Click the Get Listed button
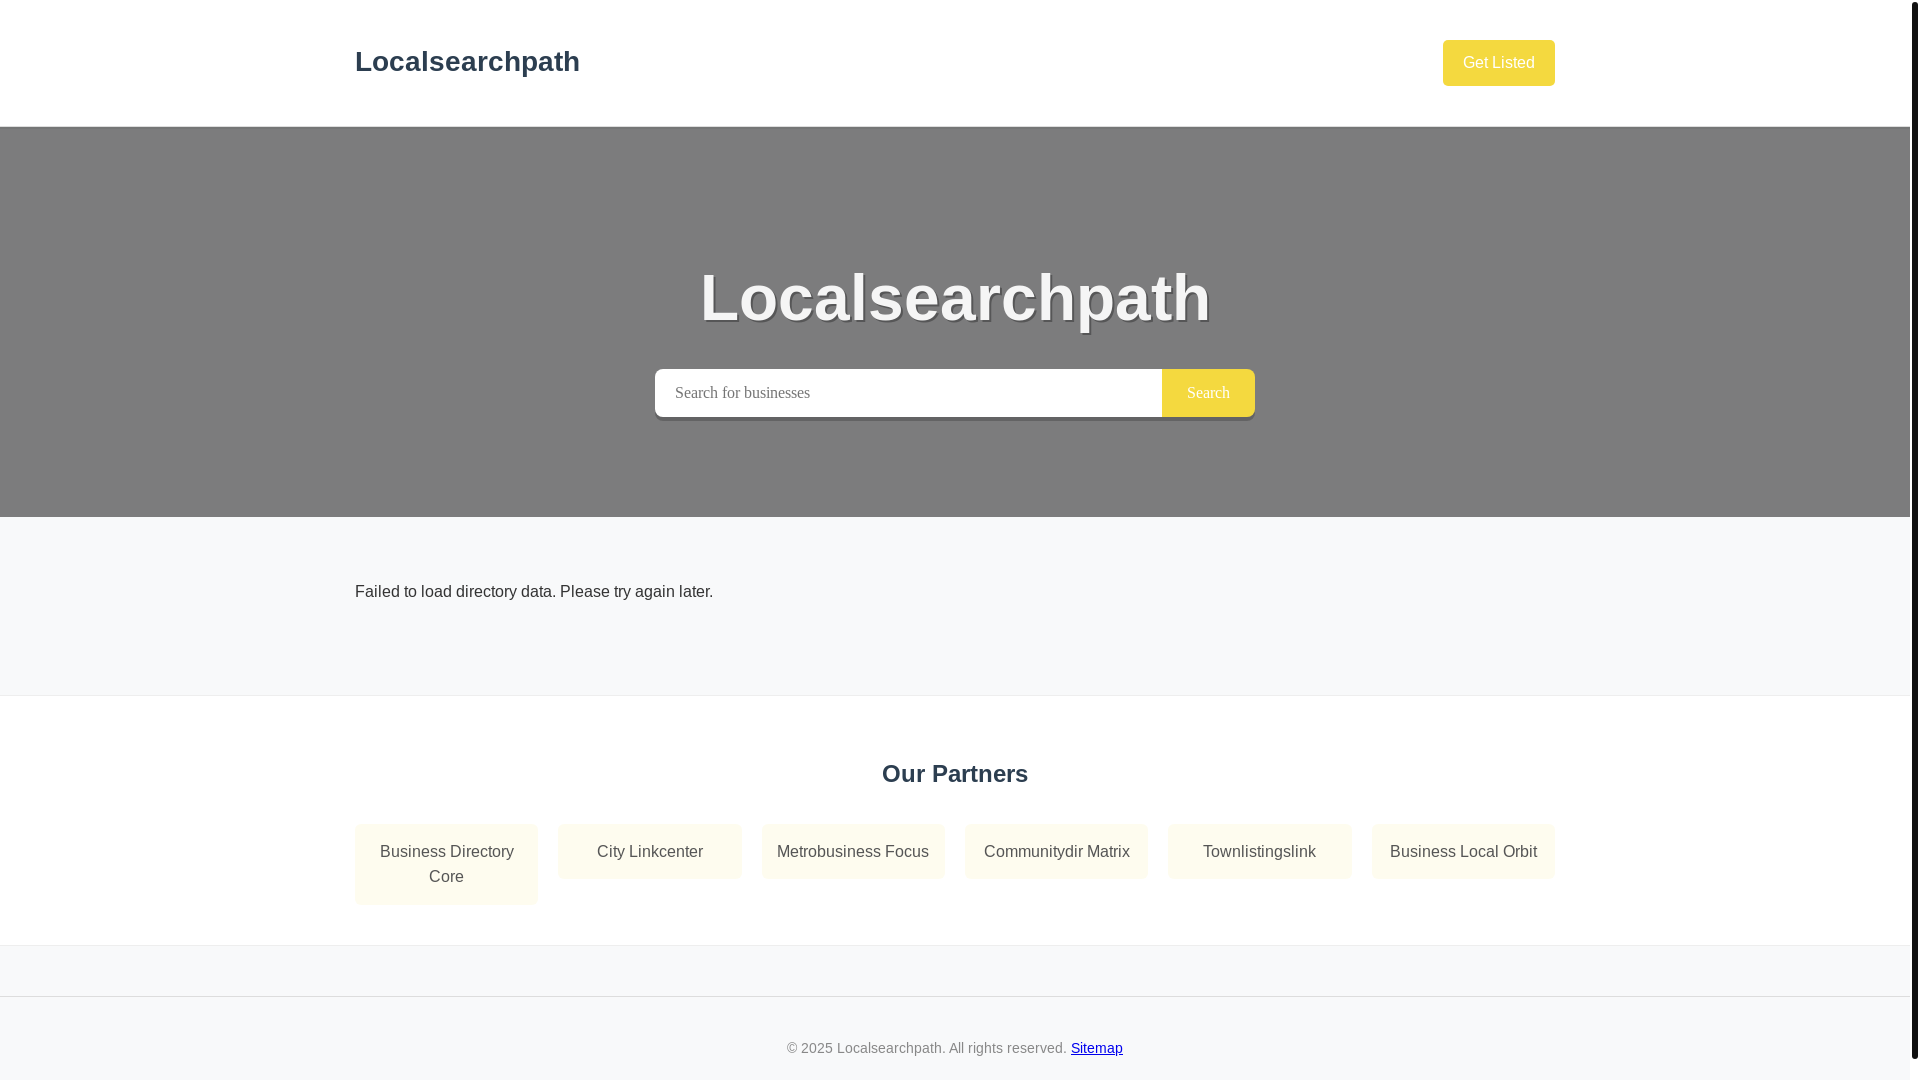The image size is (1920, 1080). click(1498, 63)
